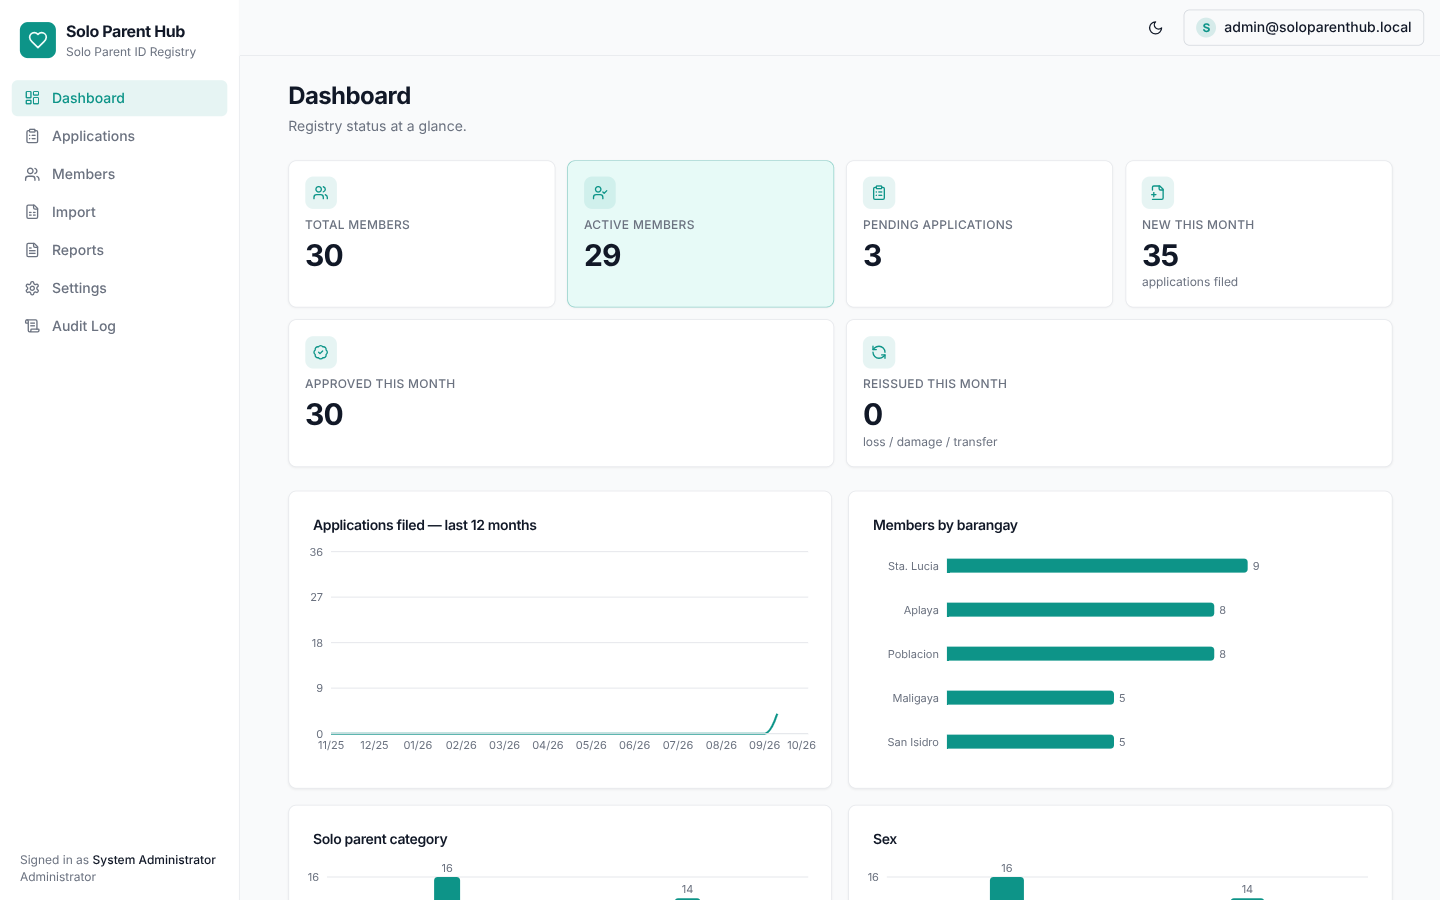Click the Reissued This Month refresh icon
1440x900 pixels.
(x=879, y=352)
